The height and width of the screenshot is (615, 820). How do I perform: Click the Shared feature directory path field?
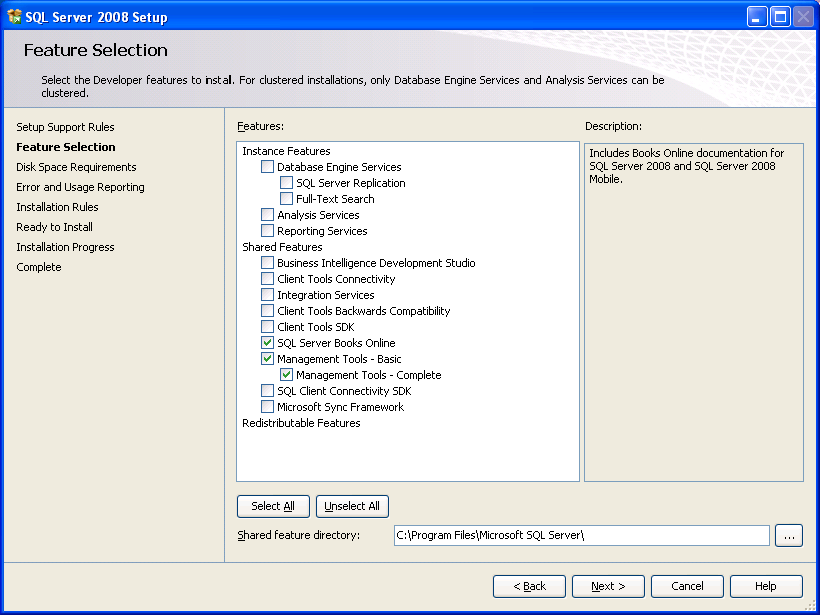(x=582, y=536)
